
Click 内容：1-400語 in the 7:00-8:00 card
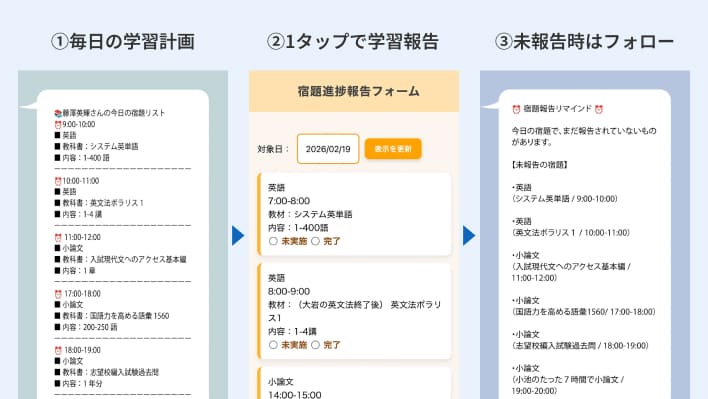[x=298, y=228]
